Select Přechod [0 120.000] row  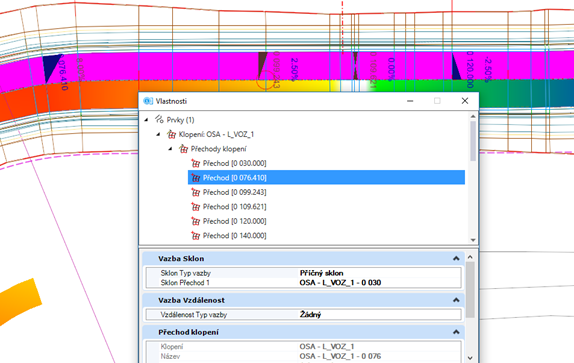coord(234,221)
